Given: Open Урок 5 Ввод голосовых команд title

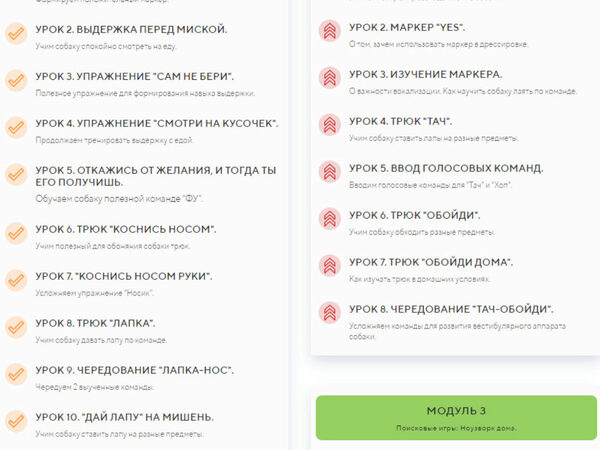Looking at the screenshot, I should pyautogui.click(x=446, y=168).
